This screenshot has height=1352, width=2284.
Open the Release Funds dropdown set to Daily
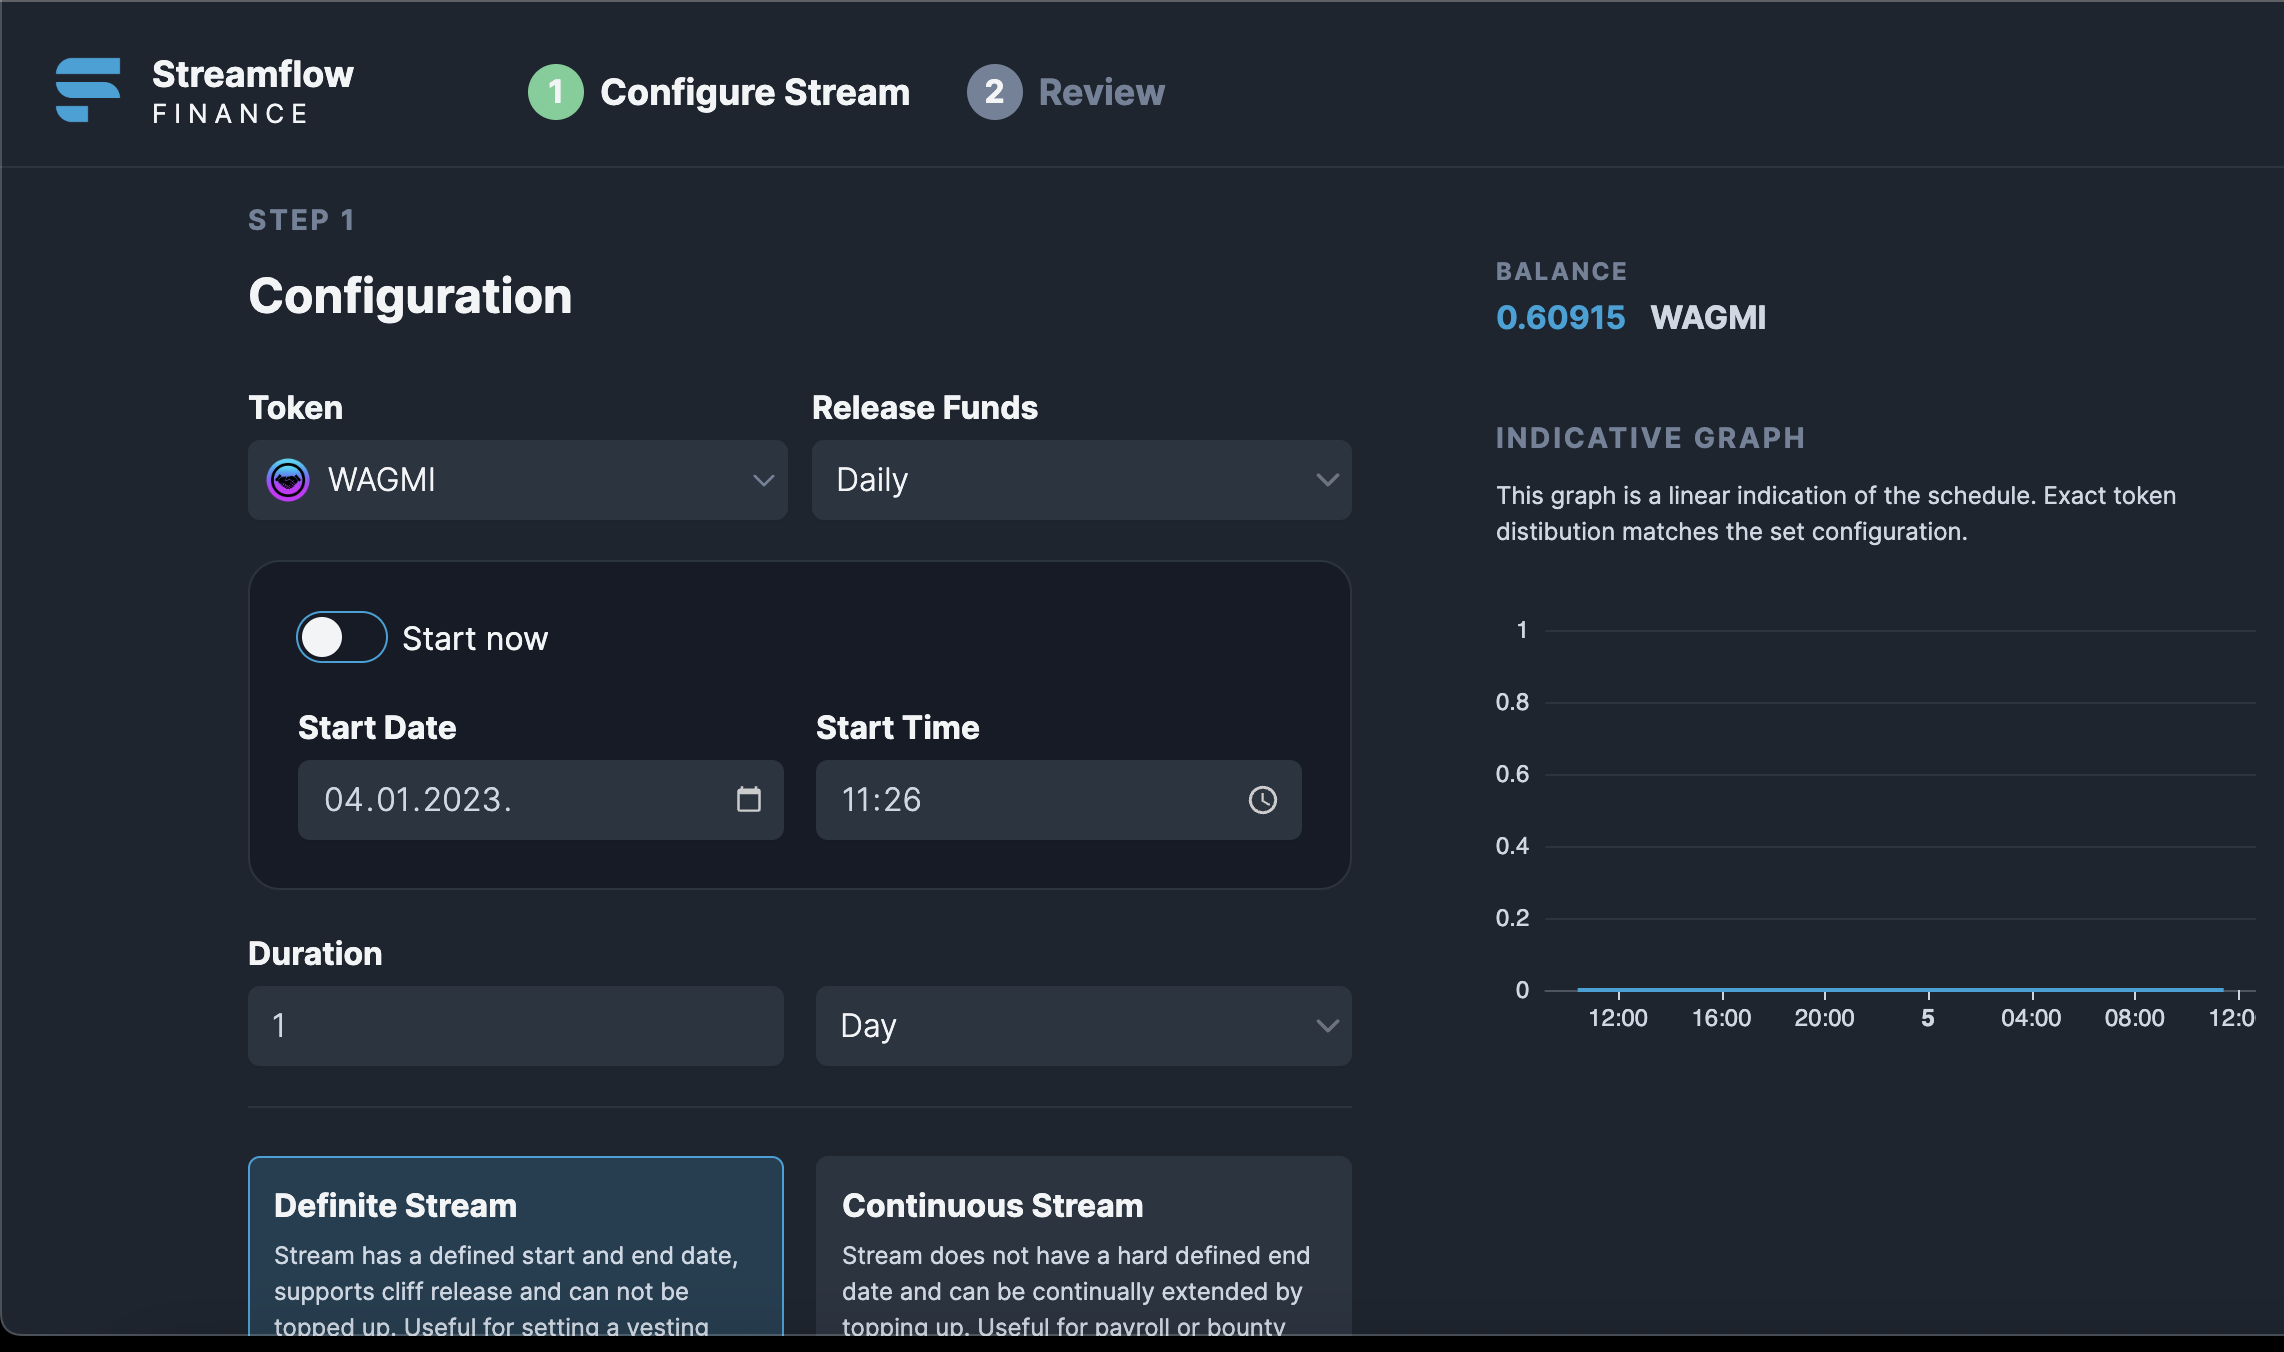point(1082,480)
